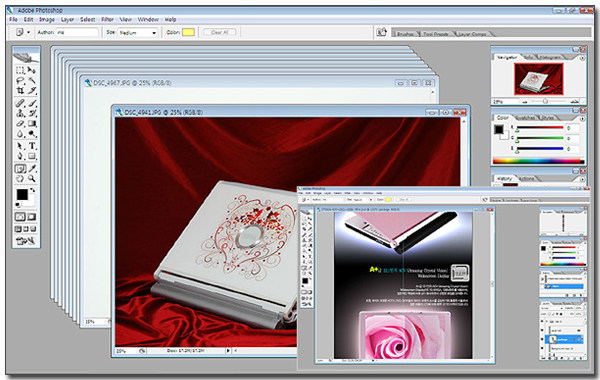The height and width of the screenshot is (380, 600).
Task: Open the Layer menu
Action: pos(67,19)
